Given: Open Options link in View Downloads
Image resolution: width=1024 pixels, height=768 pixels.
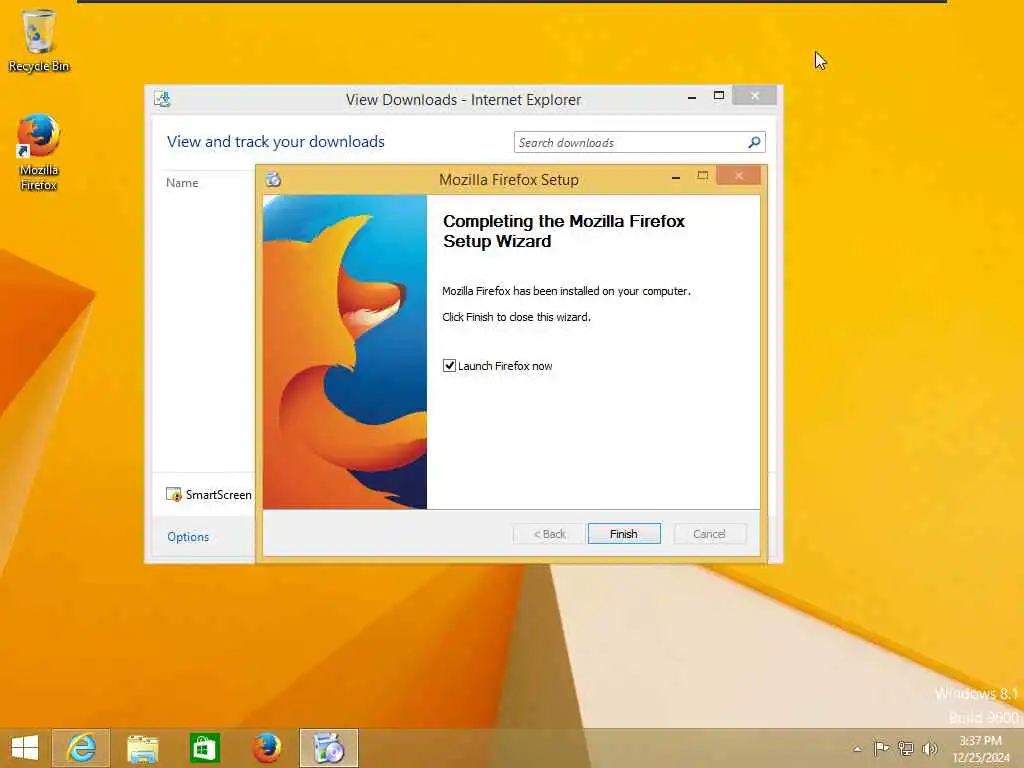Looking at the screenshot, I should click(x=188, y=536).
